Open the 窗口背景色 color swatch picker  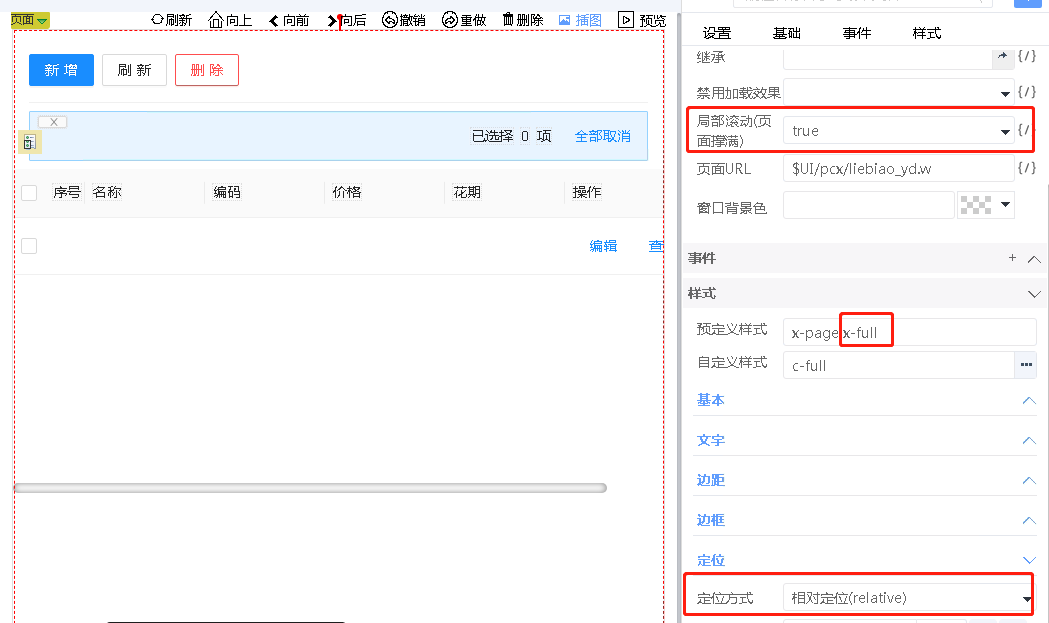(985, 205)
